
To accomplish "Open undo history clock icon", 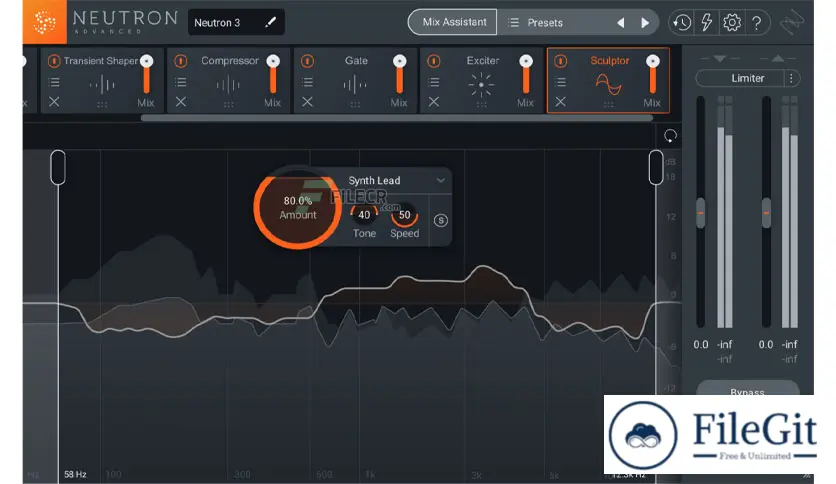I will point(682,22).
